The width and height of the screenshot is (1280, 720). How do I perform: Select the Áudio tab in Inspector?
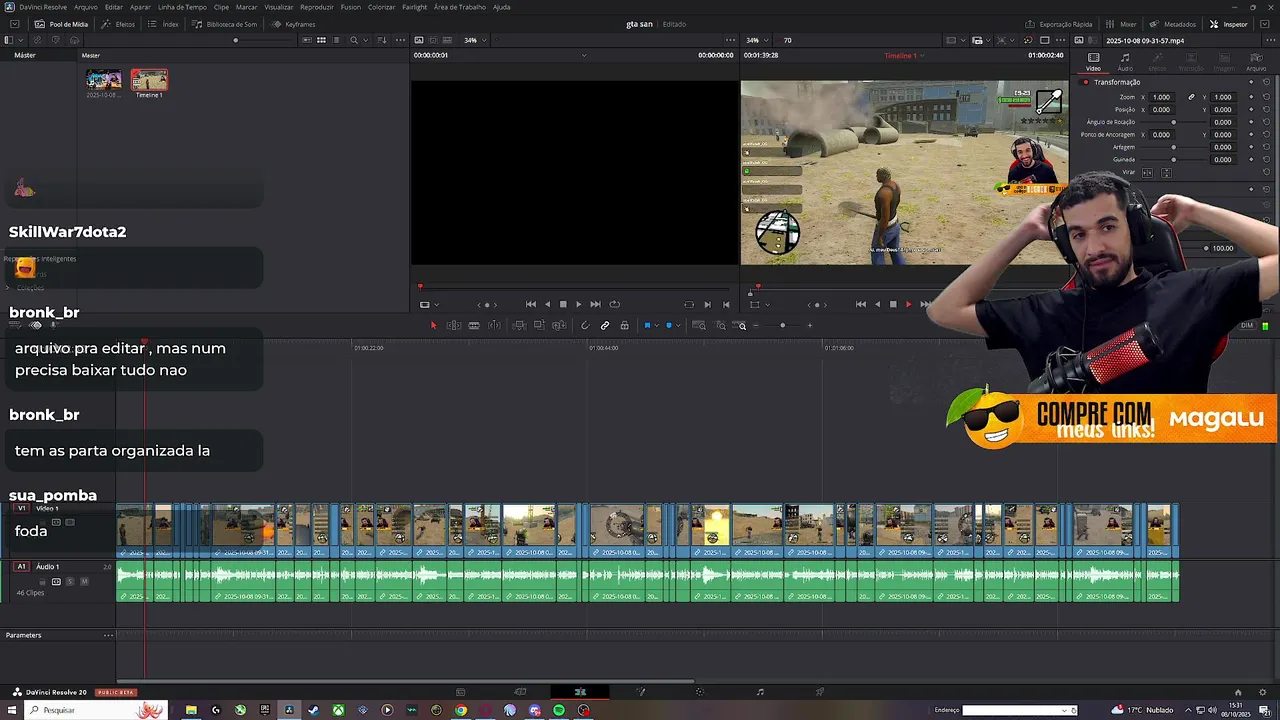(x=1125, y=62)
